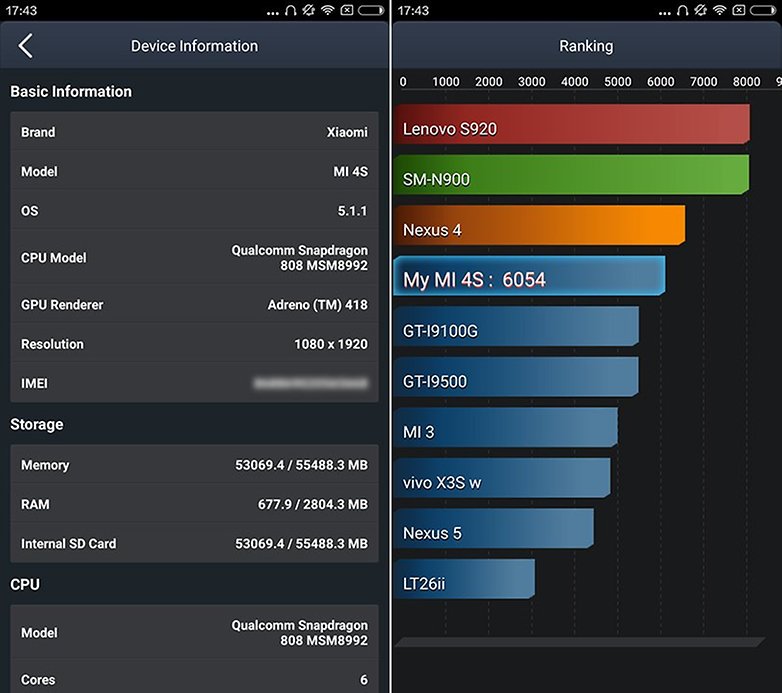Select the Lenovo S920 red ranking bar
The image size is (782, 693).
(x=572, y=124)
